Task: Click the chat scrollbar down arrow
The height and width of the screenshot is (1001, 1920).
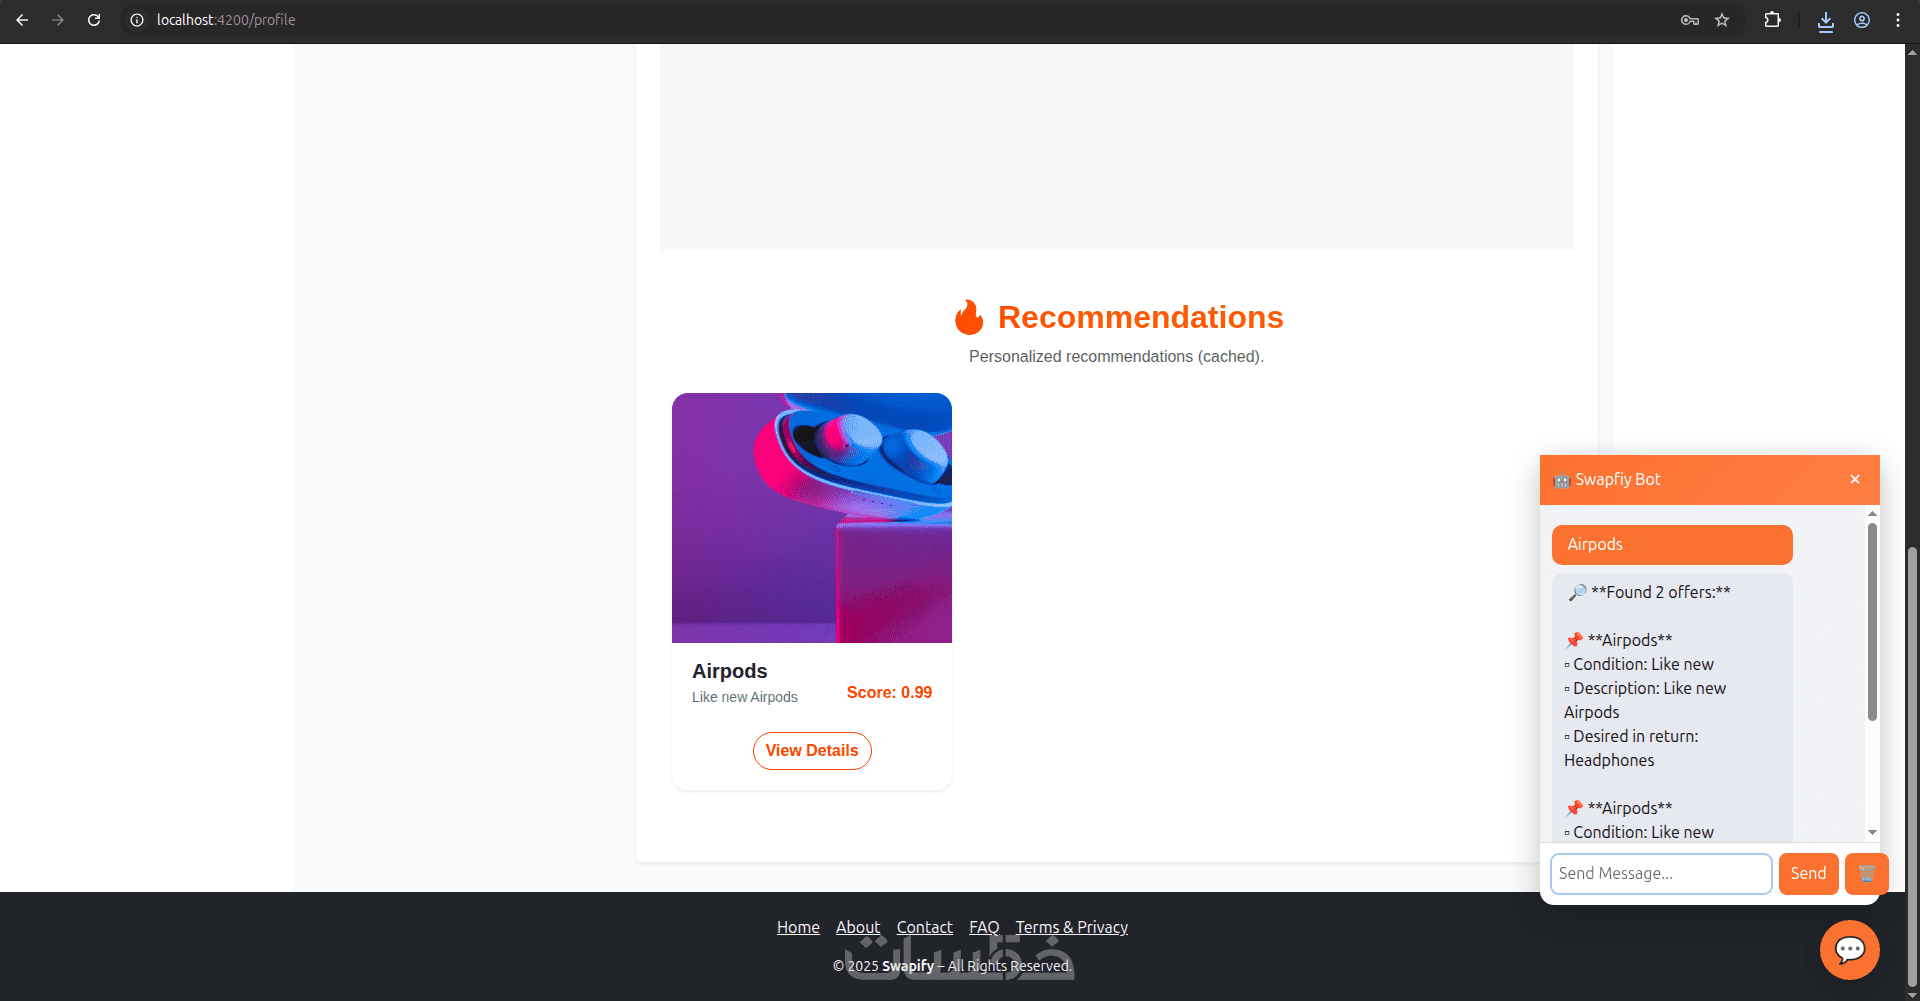Action: coord(1872,832)
